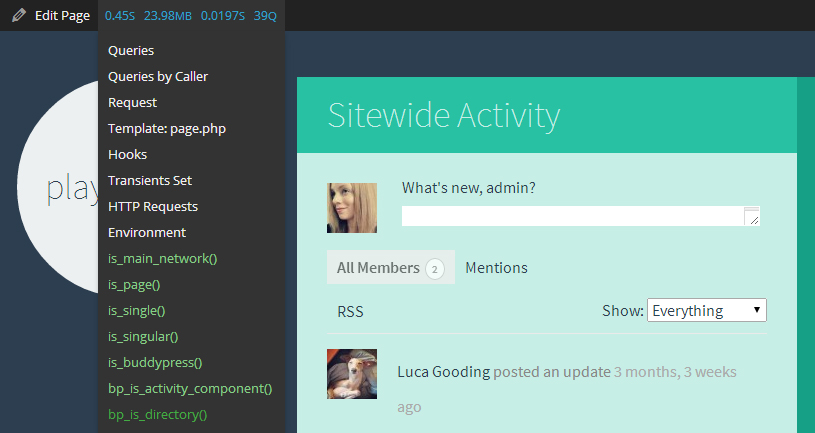Open the RSS feed link

[350, 311]
